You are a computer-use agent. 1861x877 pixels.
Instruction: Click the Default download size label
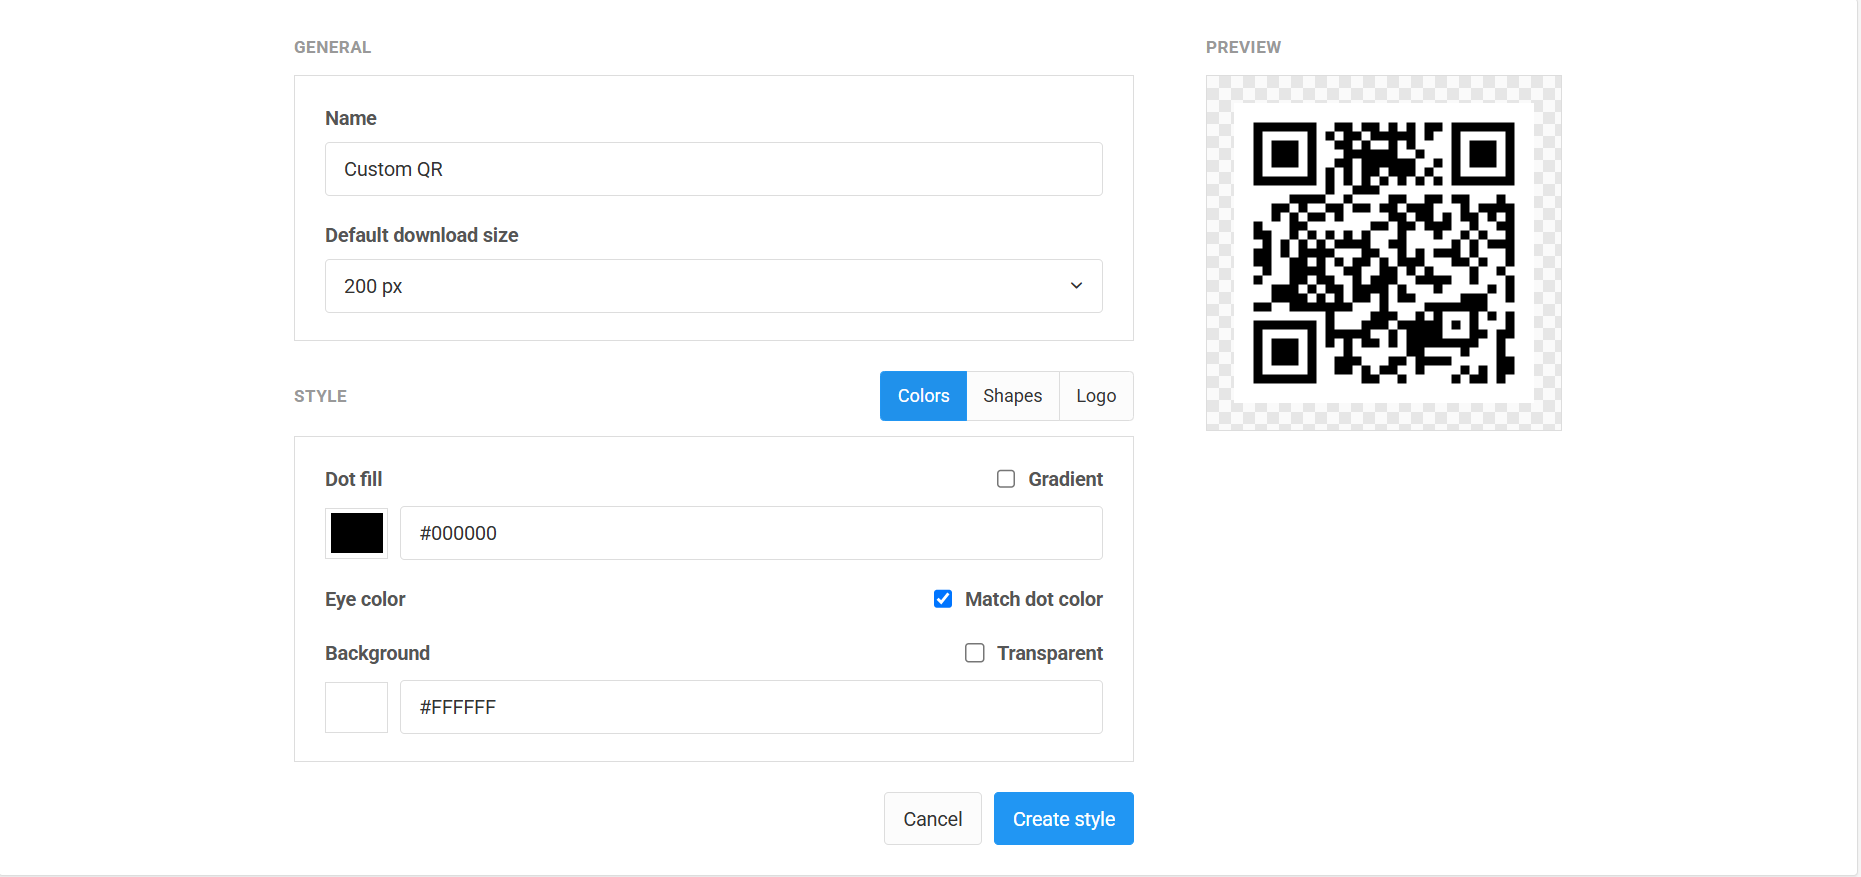coord(421,235)
